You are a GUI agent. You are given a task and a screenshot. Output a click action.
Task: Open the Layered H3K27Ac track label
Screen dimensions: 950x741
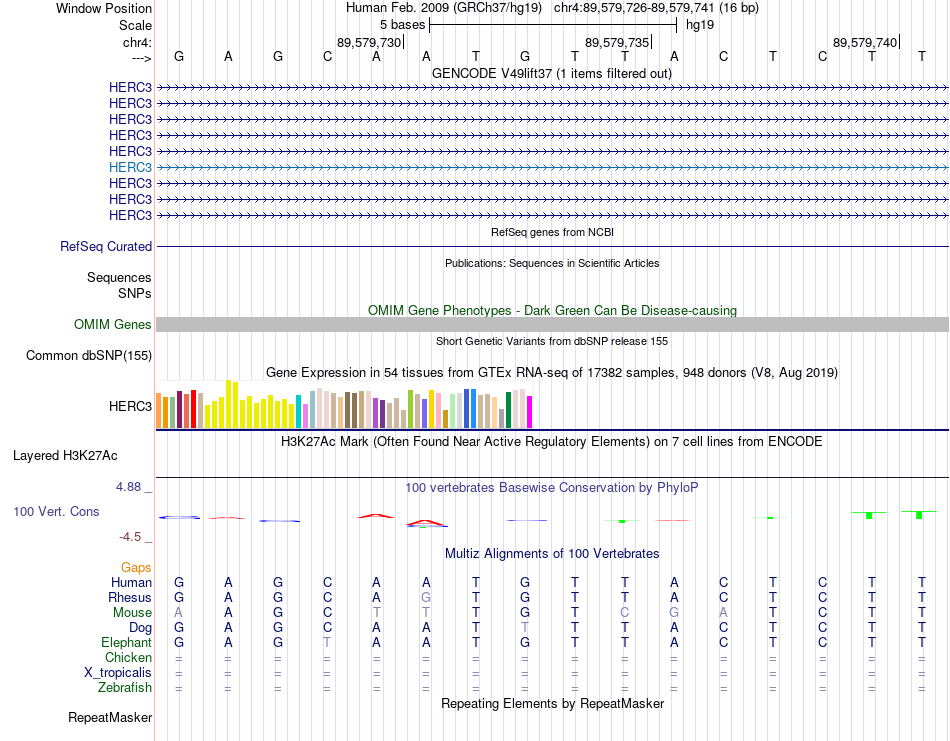pos(65,456)
